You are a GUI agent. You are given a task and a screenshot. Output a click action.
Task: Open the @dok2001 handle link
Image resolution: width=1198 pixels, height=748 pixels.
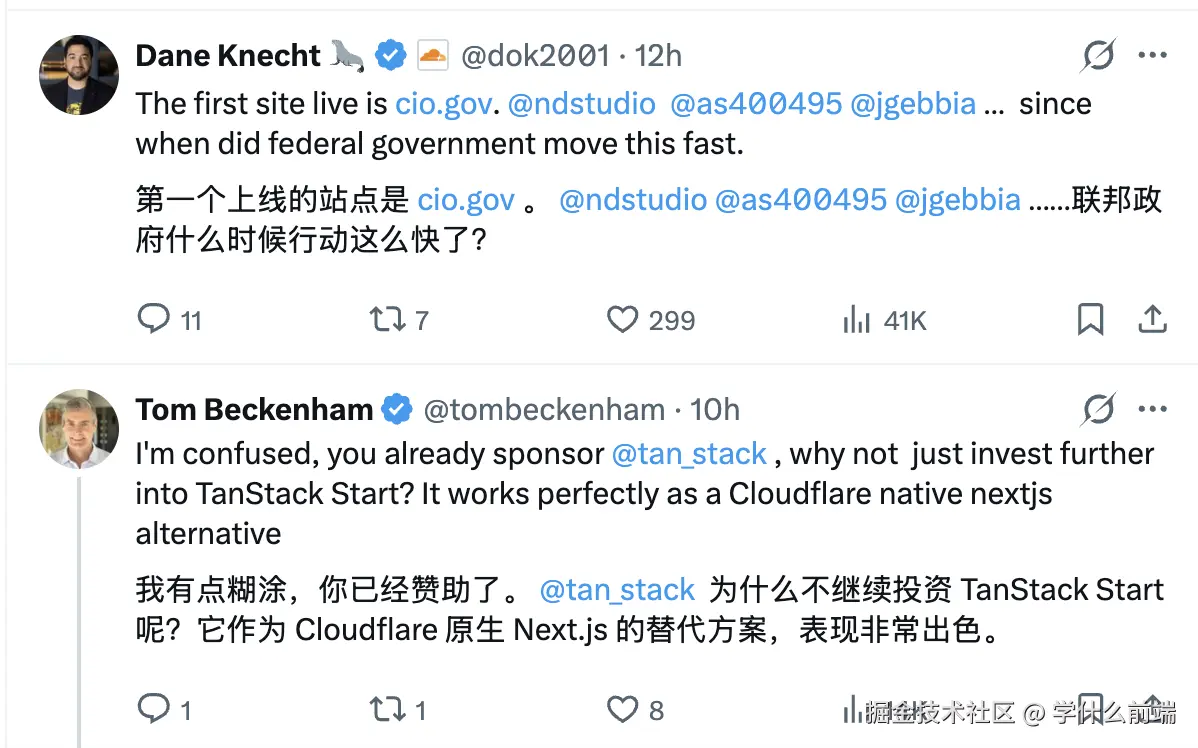tap(534, 56)
